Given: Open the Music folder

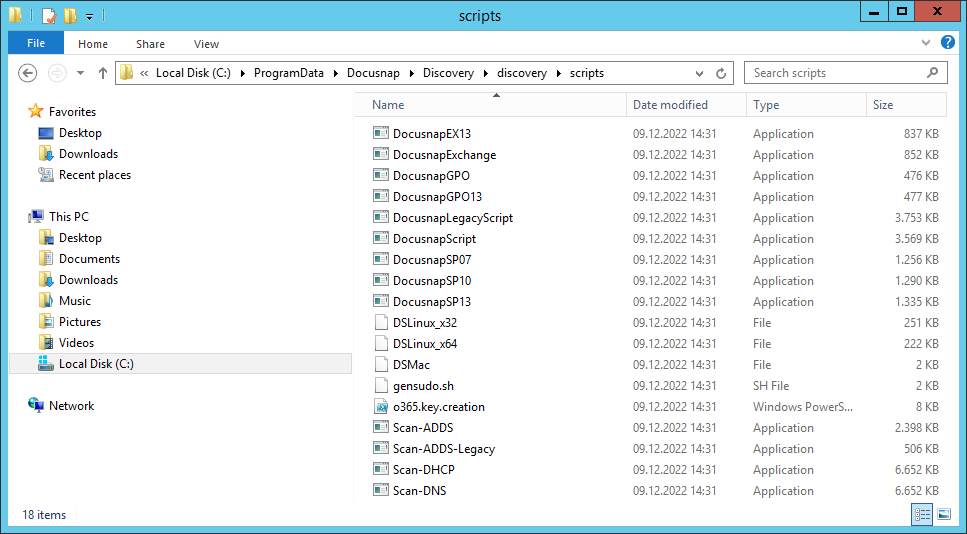Looking at the screenshot, I should point(75,300).
